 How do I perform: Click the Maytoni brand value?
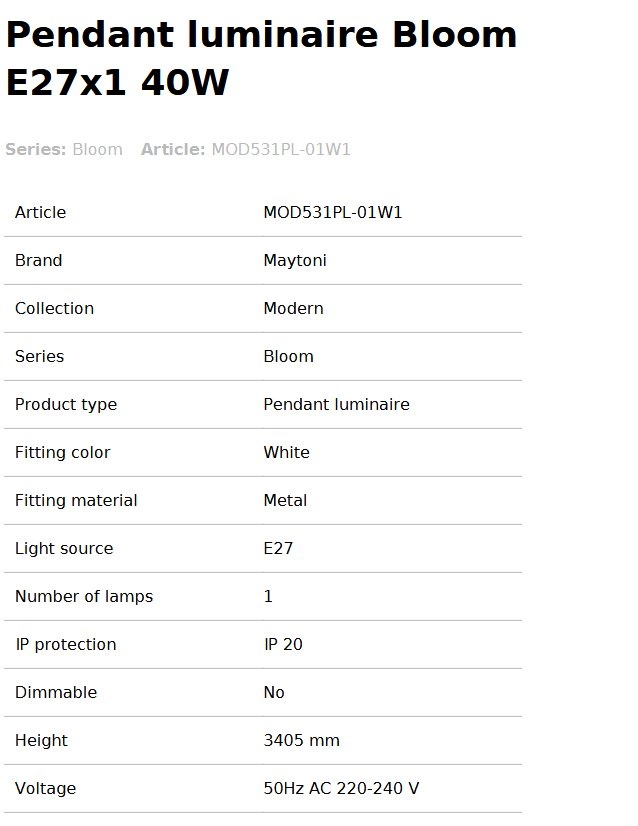coord(295,261)
